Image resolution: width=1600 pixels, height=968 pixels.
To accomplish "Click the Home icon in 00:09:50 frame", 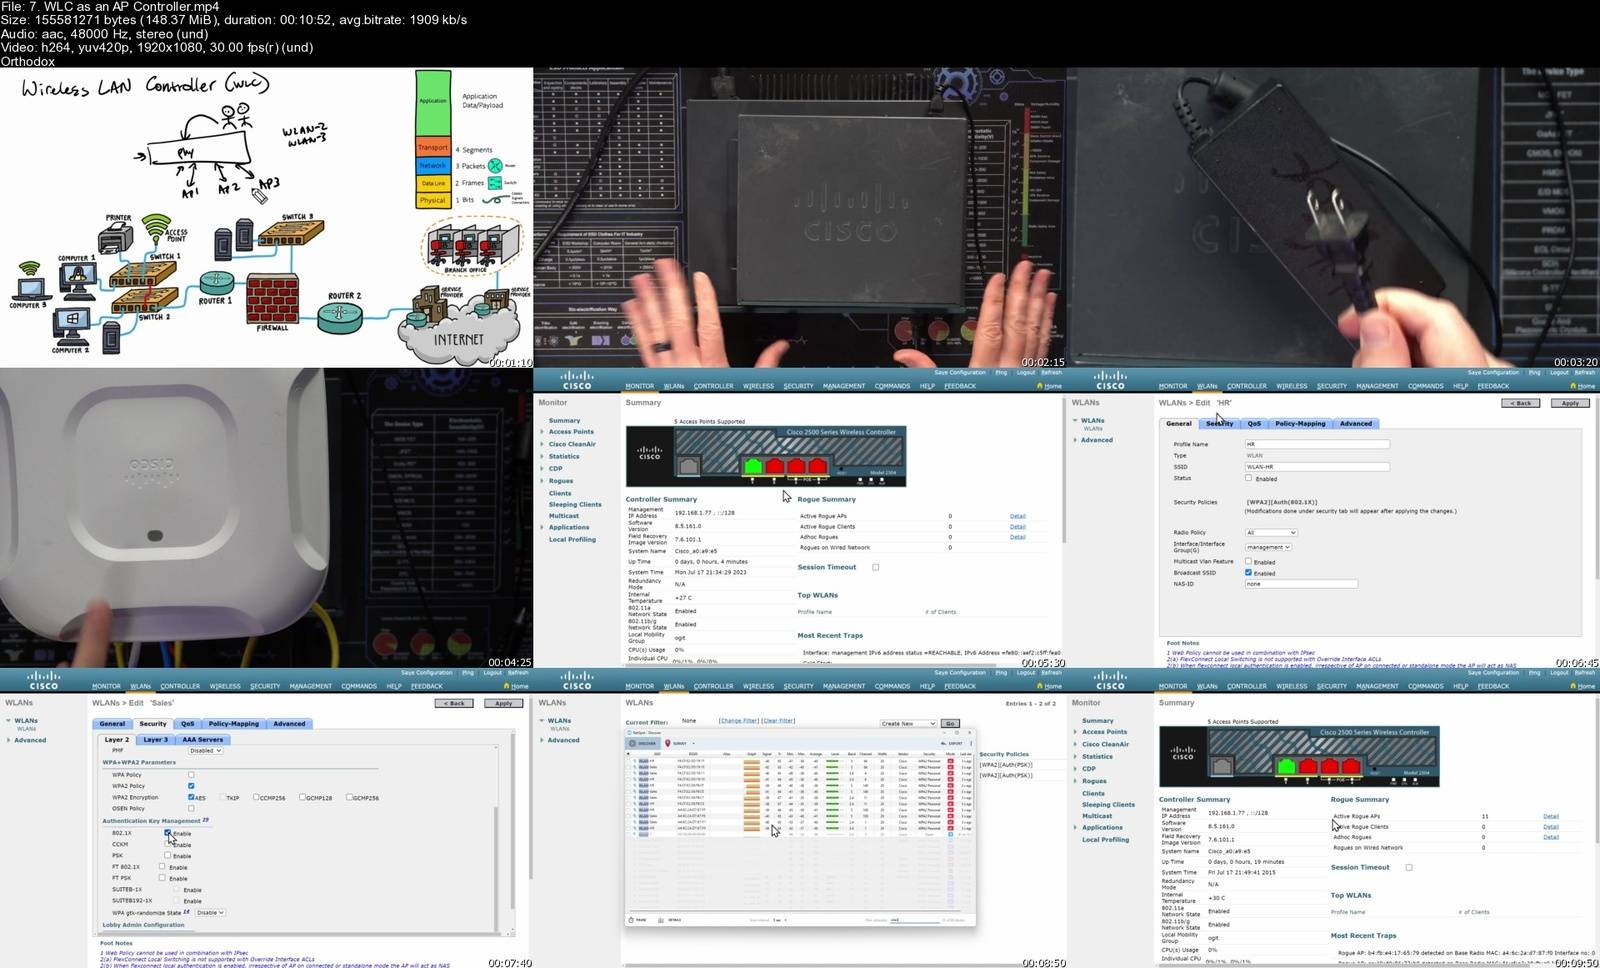I will click(1572, 686).
